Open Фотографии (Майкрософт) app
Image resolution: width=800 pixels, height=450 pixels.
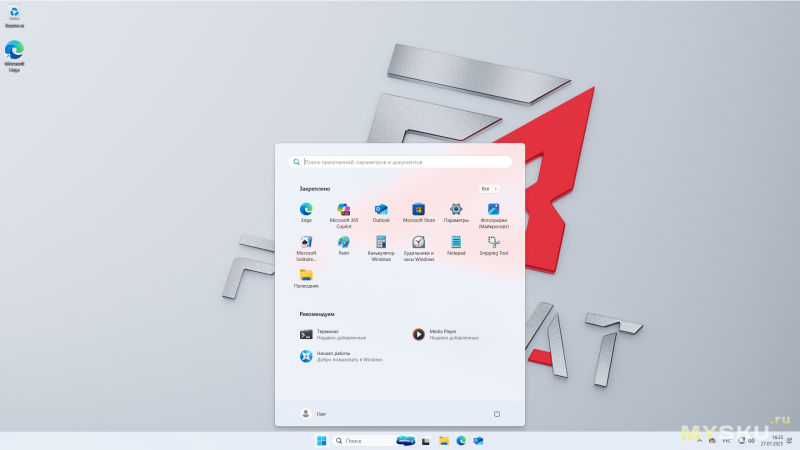coord(493,215)
